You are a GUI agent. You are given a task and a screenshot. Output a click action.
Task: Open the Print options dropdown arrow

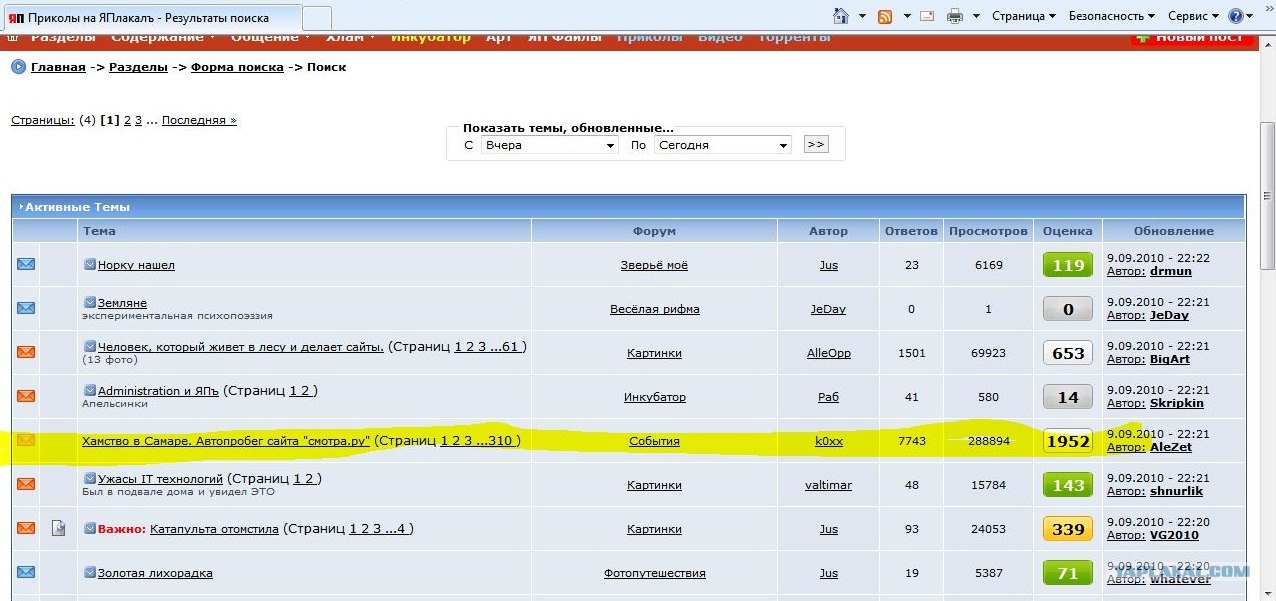(975, 16)
